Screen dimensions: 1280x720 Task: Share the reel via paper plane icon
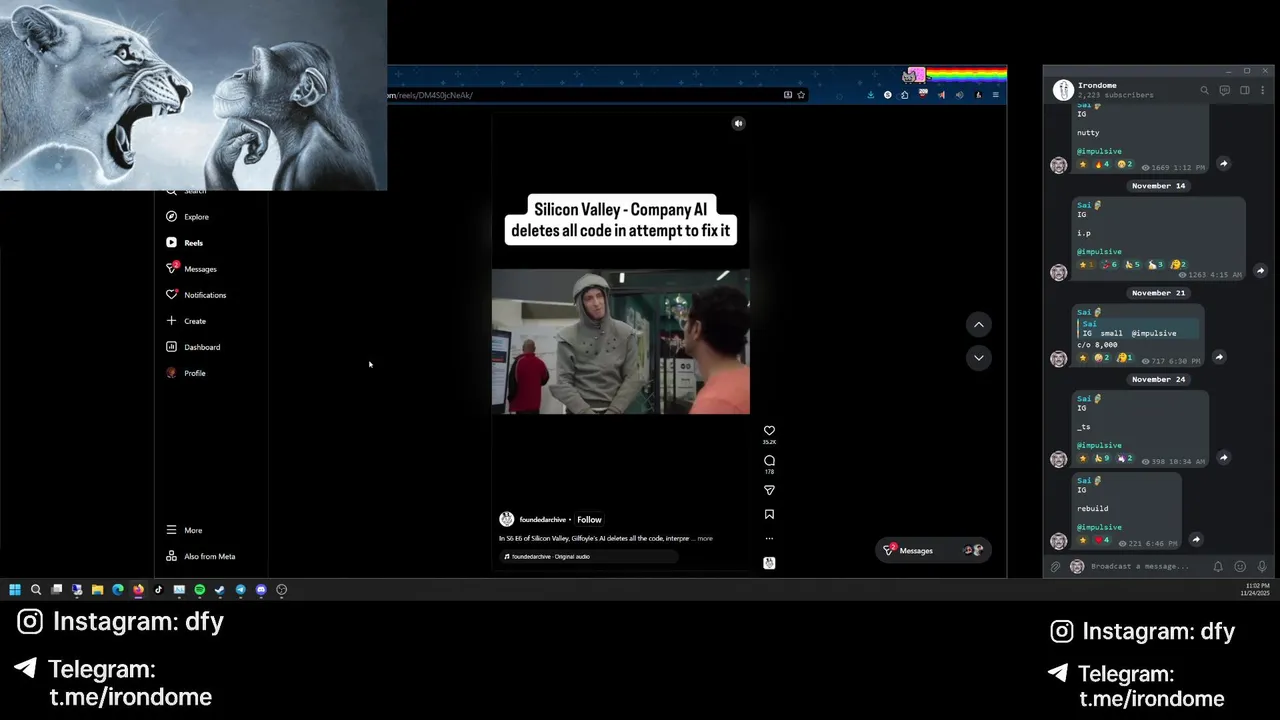pyautogui.click(x=769, y=490)
